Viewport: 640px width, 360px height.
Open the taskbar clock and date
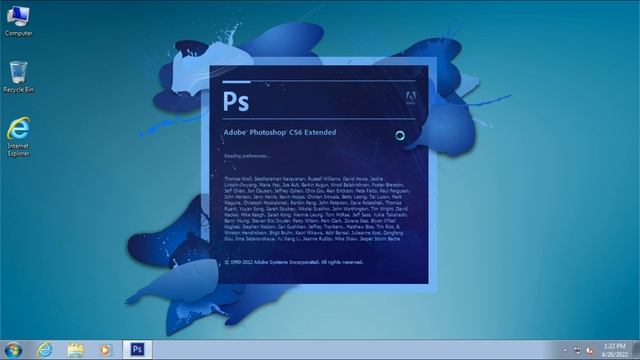tap(615, 350)
